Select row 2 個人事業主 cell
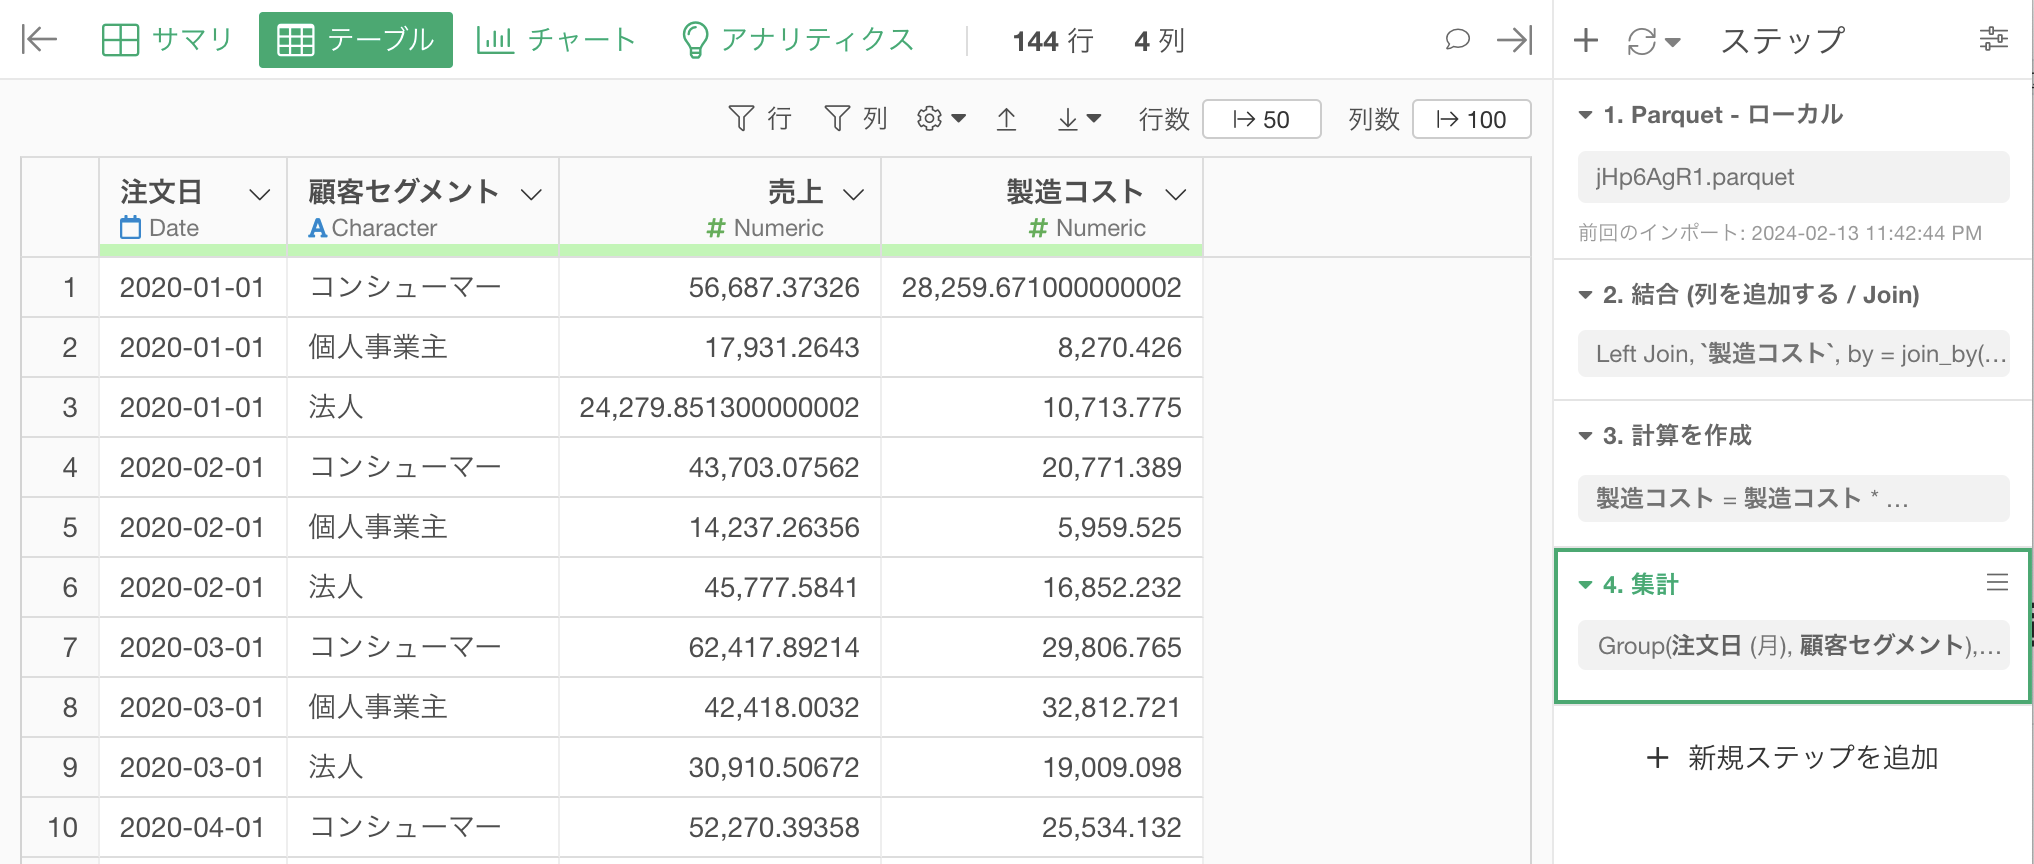Viewport: 2034px width, 864px height. click(423, 348)
